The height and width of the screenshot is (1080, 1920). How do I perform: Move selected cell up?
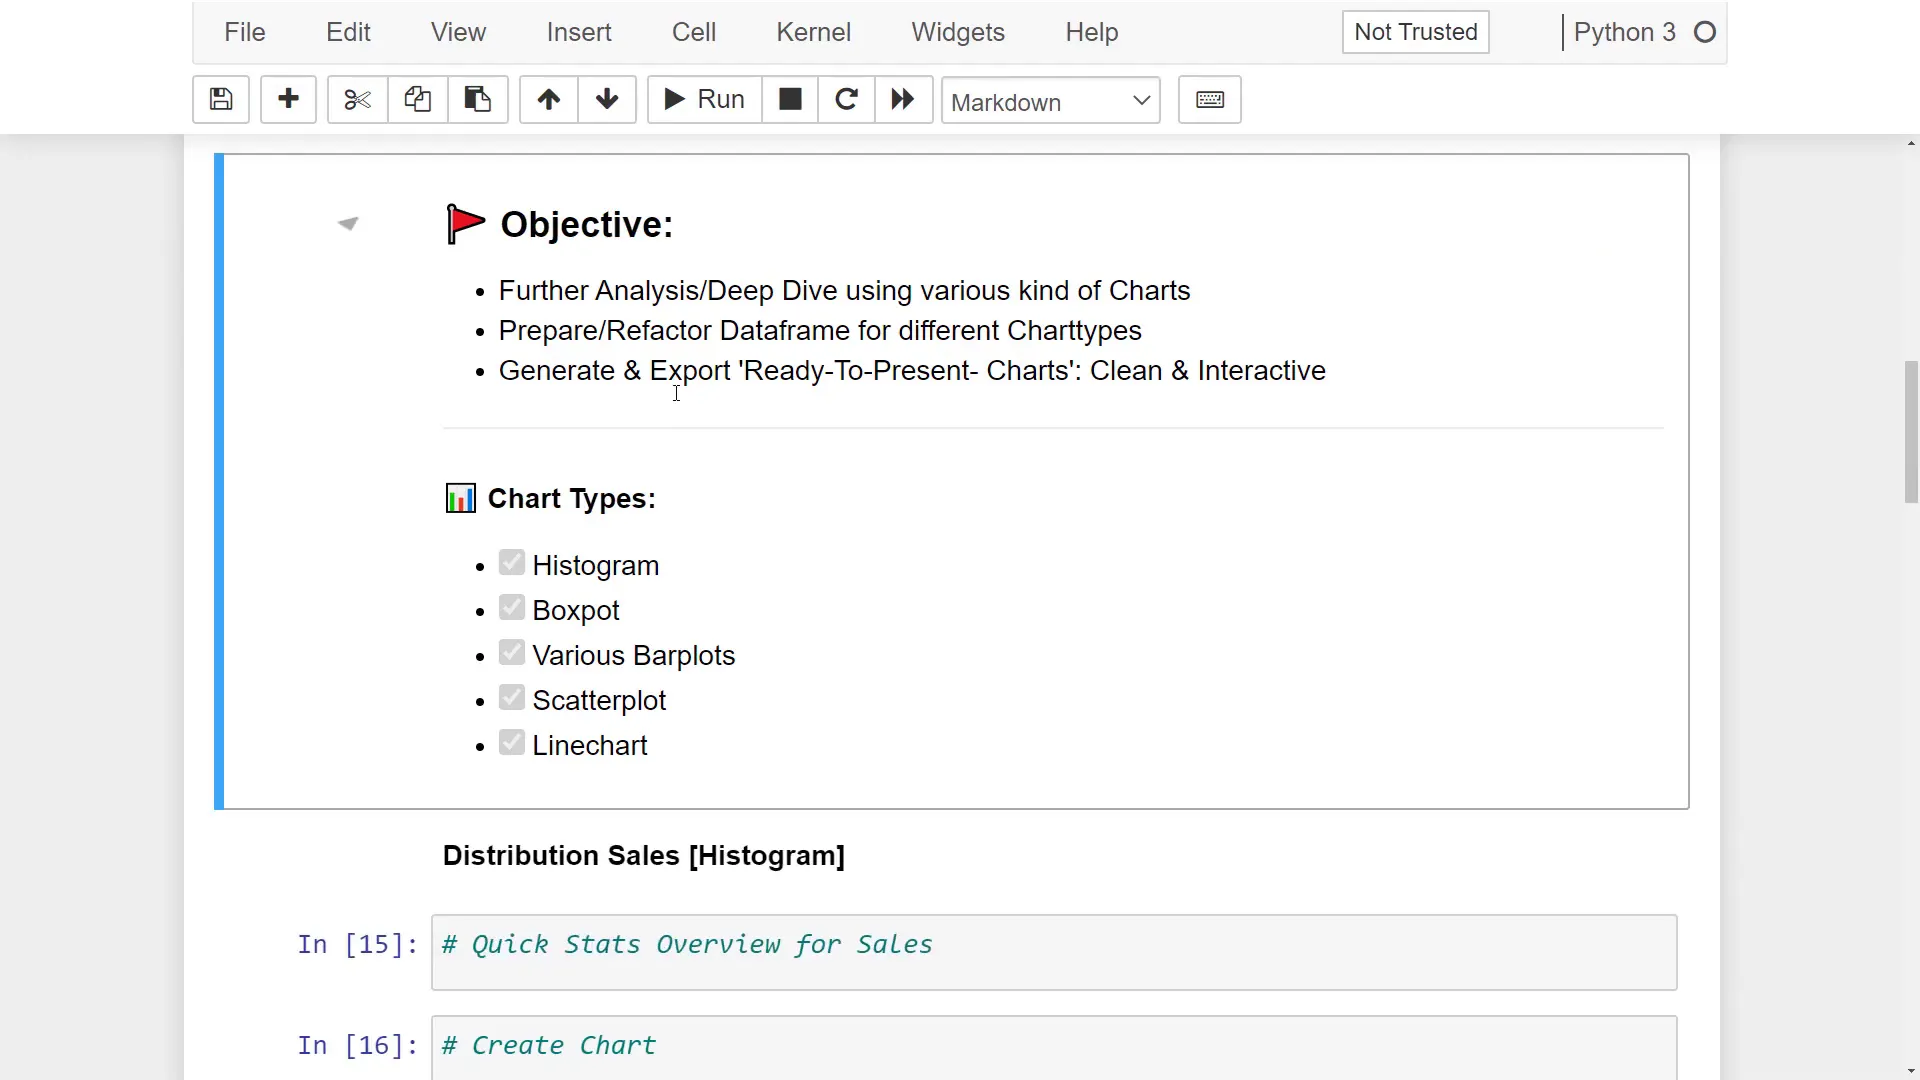[547, 99]
